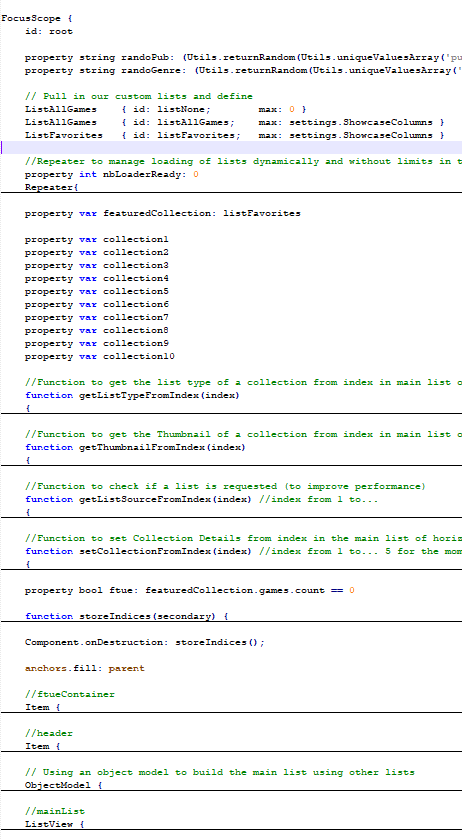
Task: Click the line with 'id: listFavorites;'
Action: pyautogui.click(x=234, y=135)
